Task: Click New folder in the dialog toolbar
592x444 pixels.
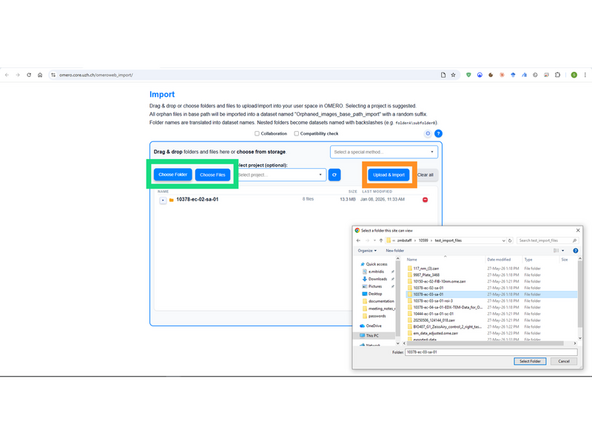Action: 395,251
